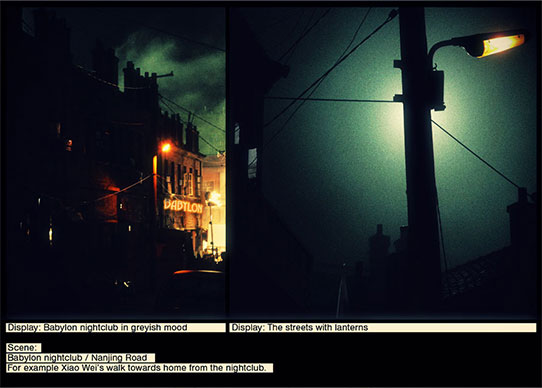Click the 'Babylon nightclub / Nanjing Road' text line
Image resolution: width=542 pixels, height=388 pixels.
tap(77, 358)
